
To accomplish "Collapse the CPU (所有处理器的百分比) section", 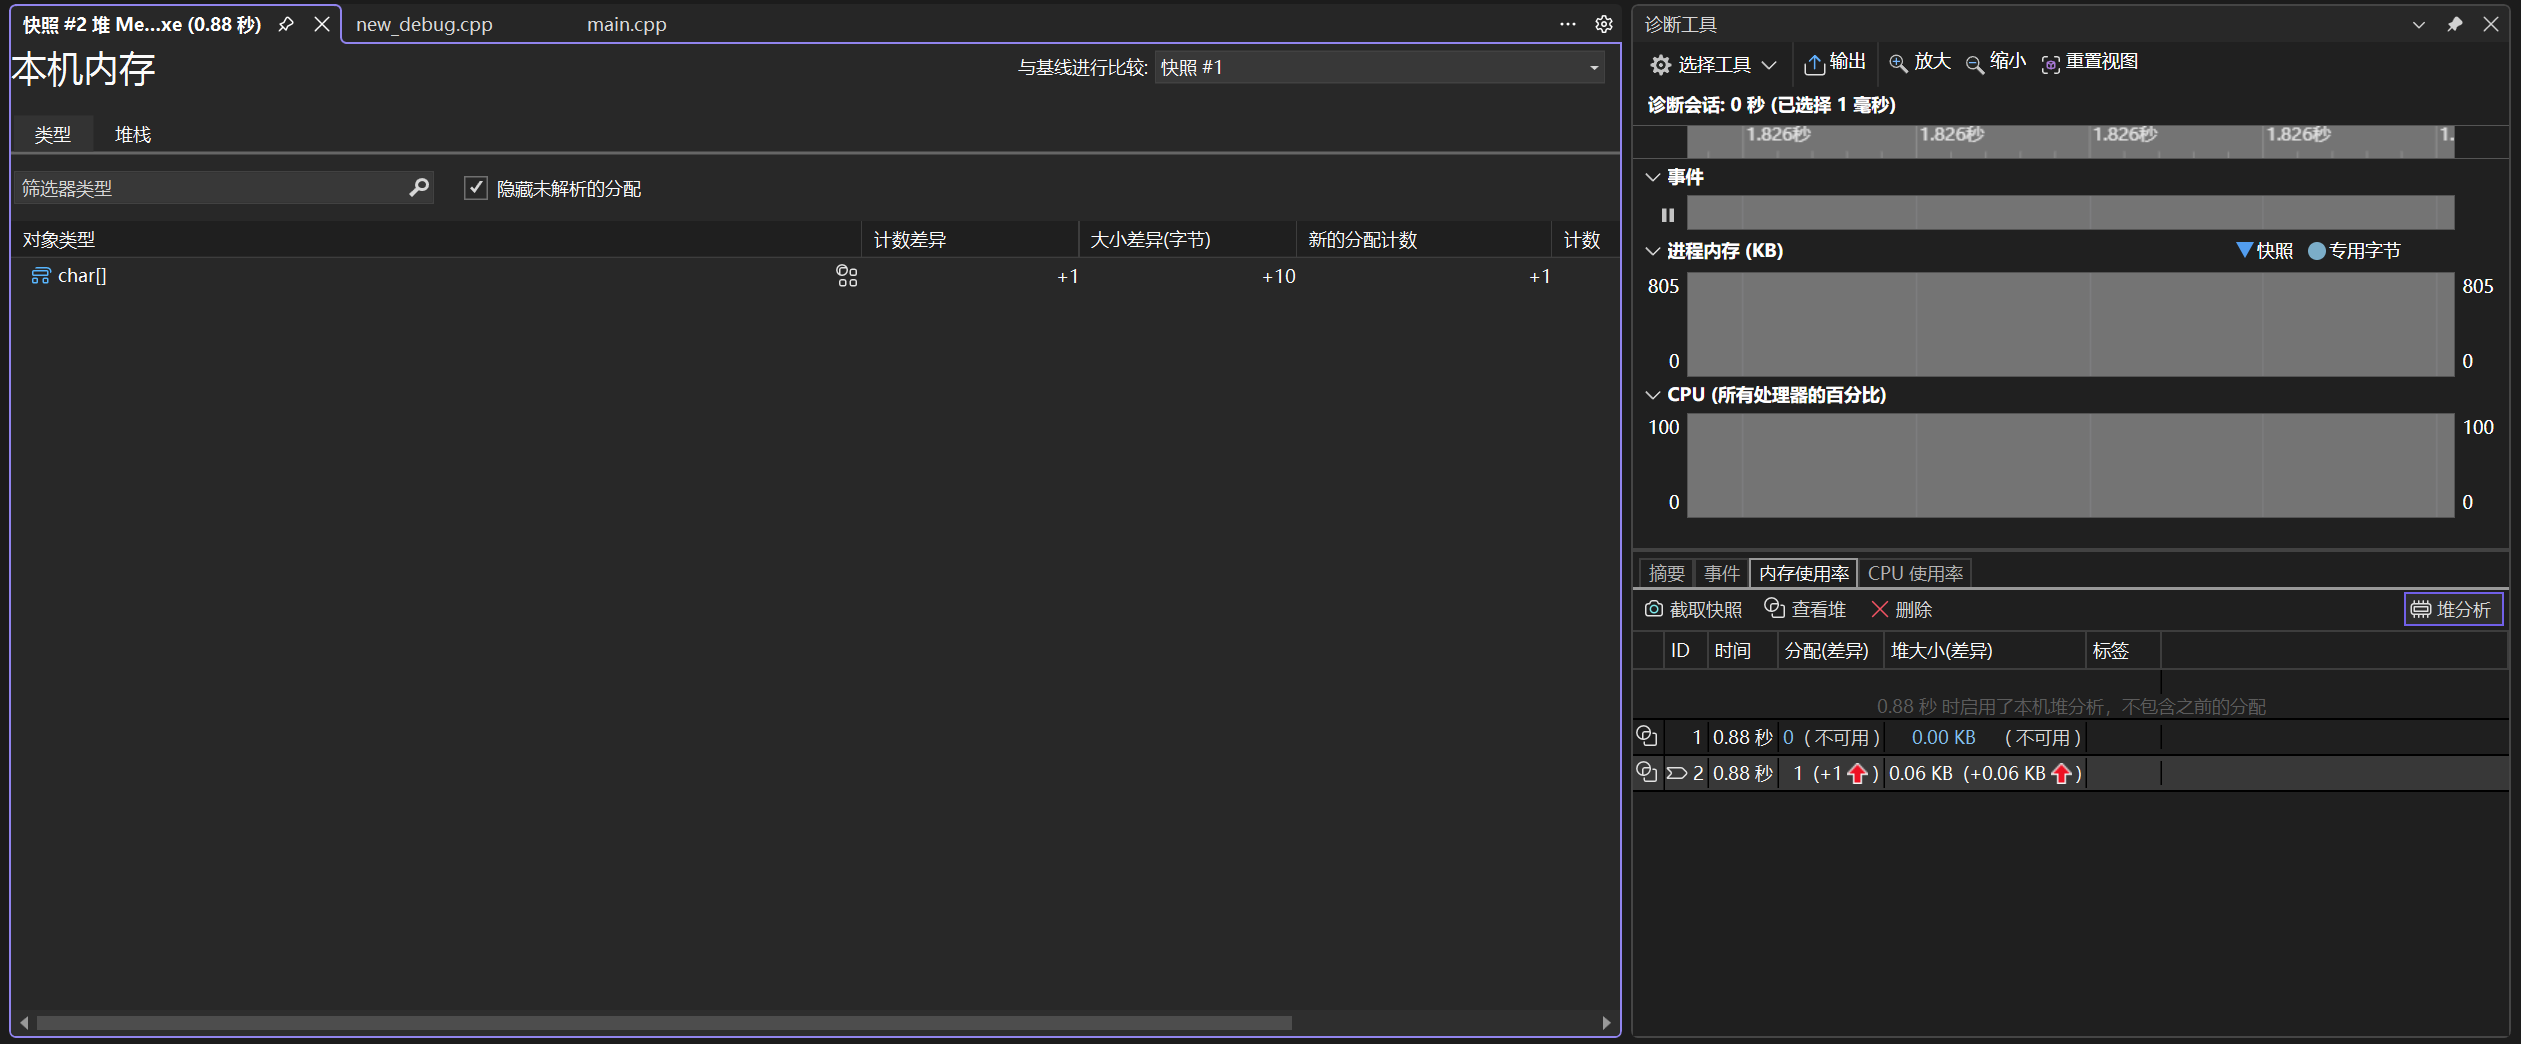I will 1652,395.
